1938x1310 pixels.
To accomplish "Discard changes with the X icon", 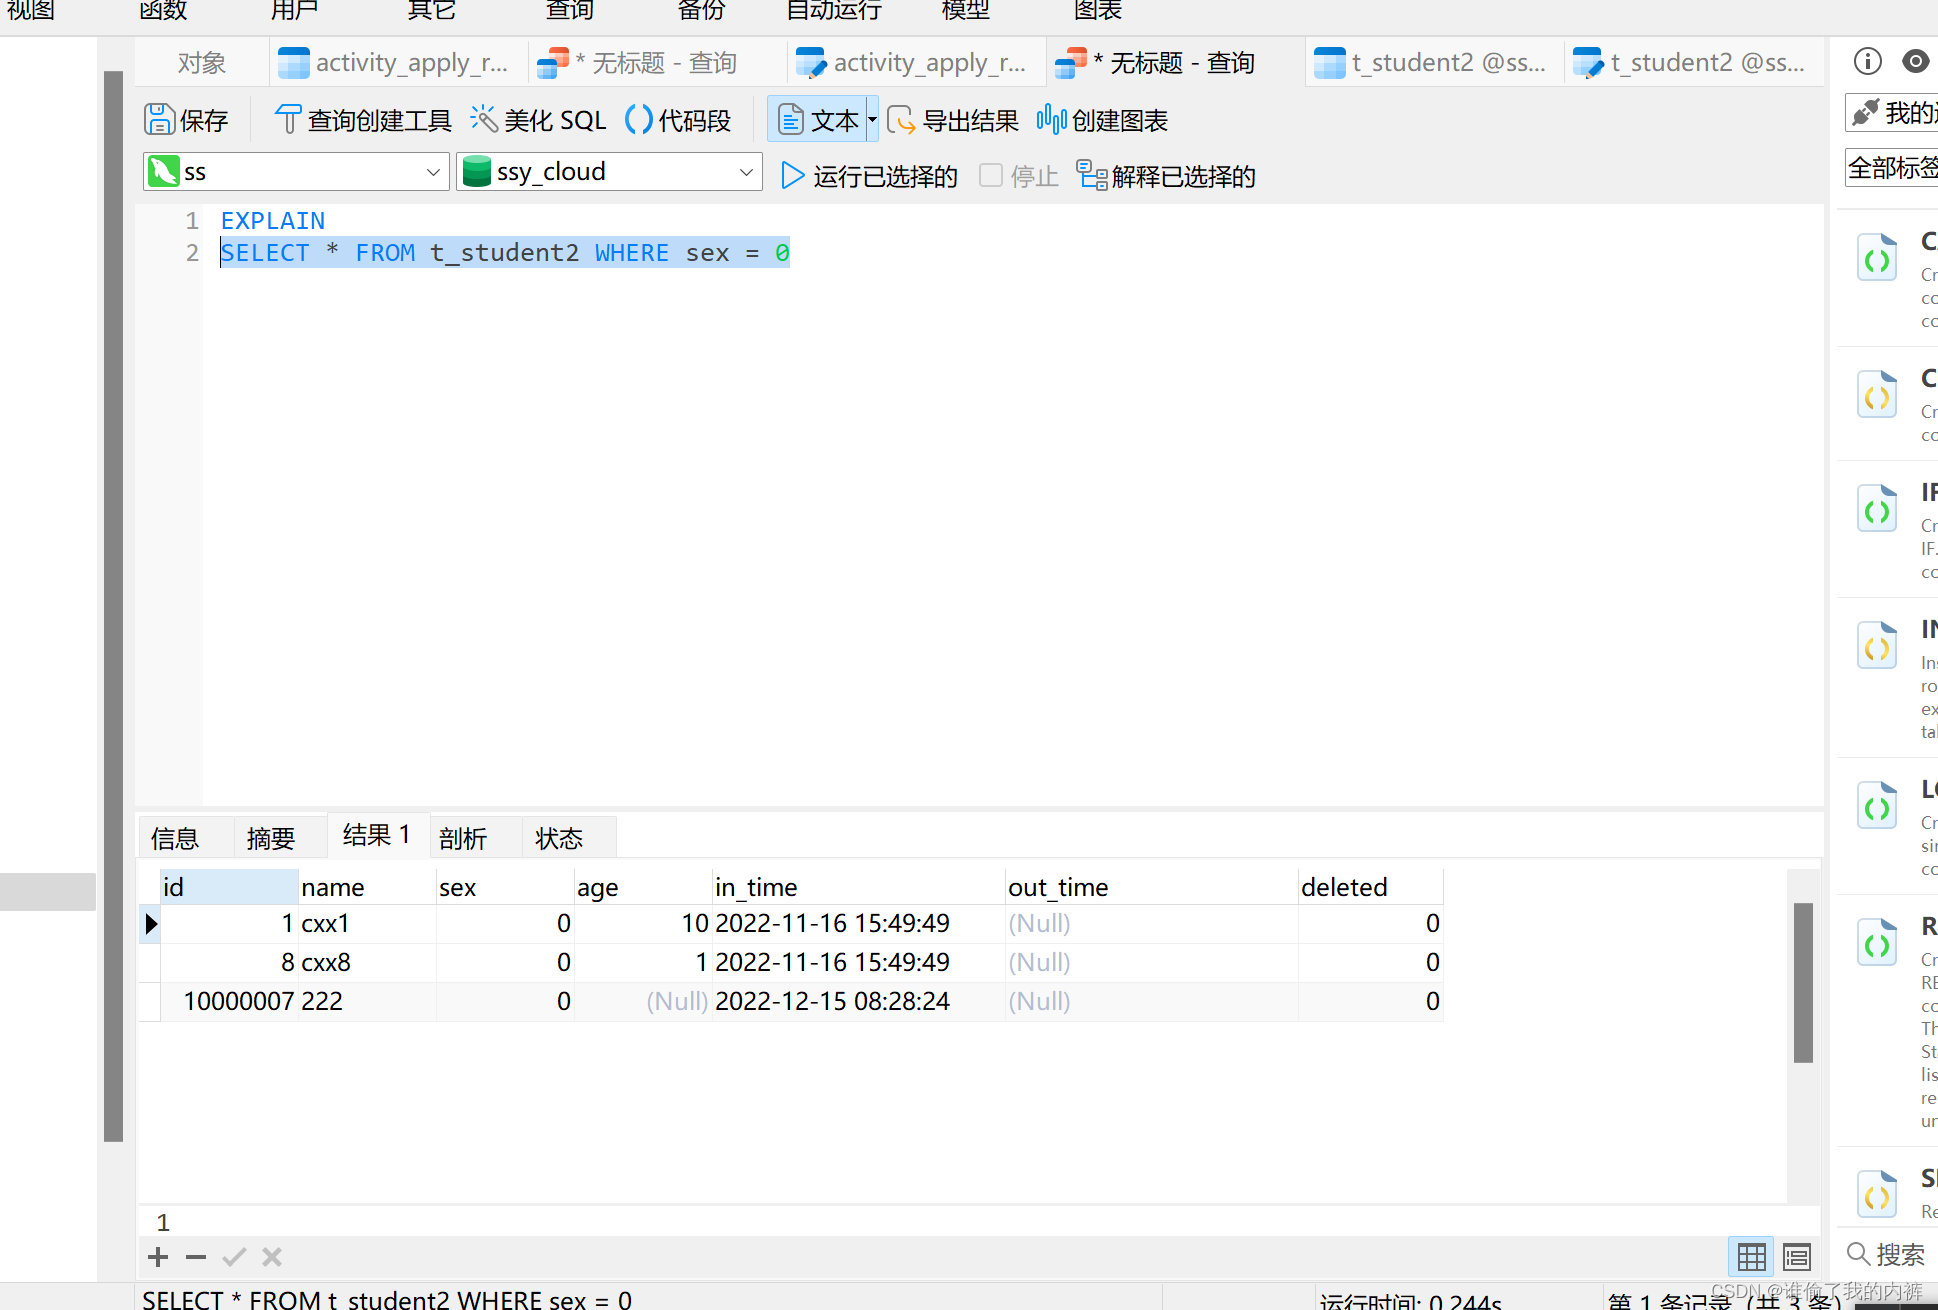I will 272,1257.
